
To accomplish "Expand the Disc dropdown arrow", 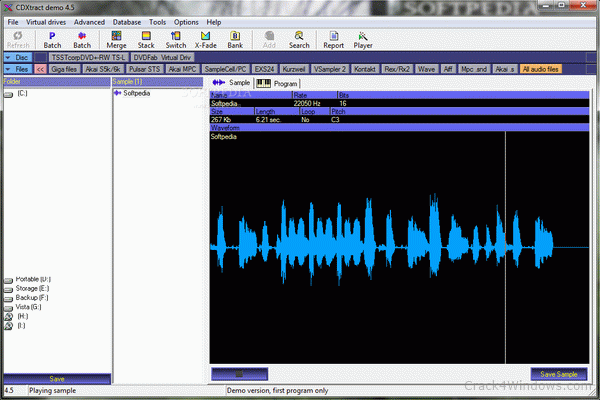I will pyautogui.click(x=8, y=58).
